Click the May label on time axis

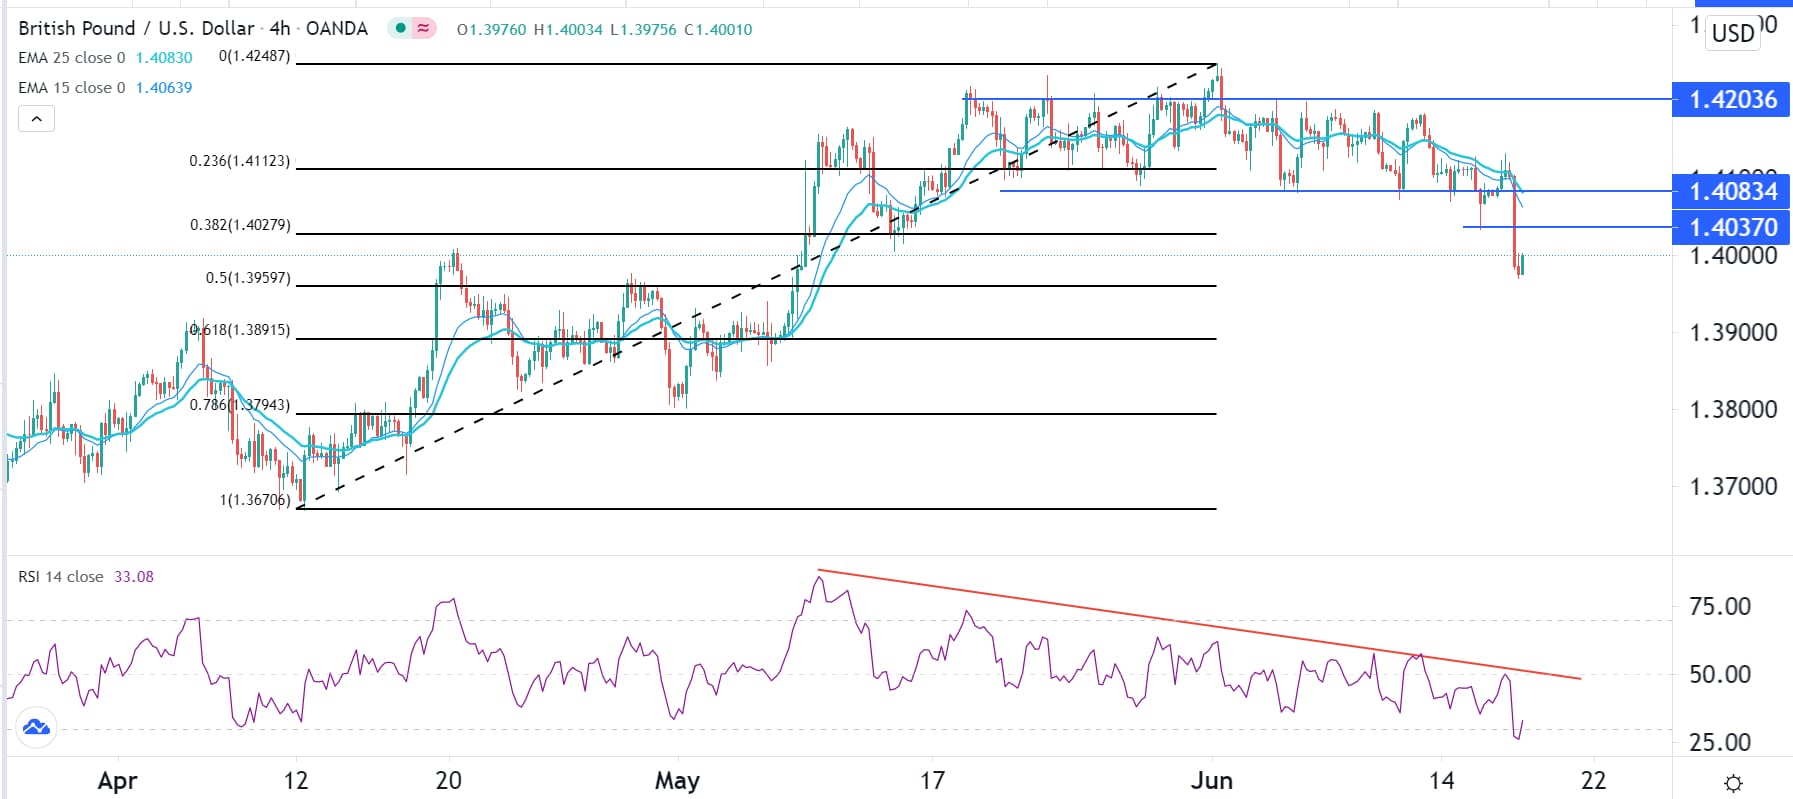(x=677, y=780)
